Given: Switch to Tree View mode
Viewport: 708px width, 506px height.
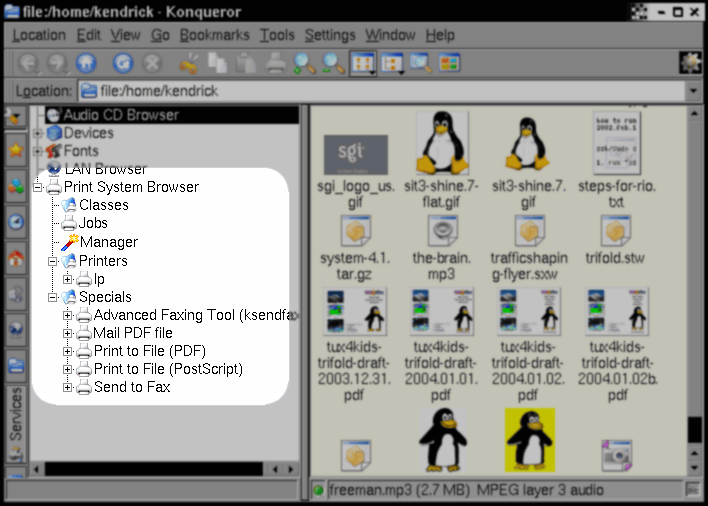Looking at the screenshot, I should (x=391, y=63).
